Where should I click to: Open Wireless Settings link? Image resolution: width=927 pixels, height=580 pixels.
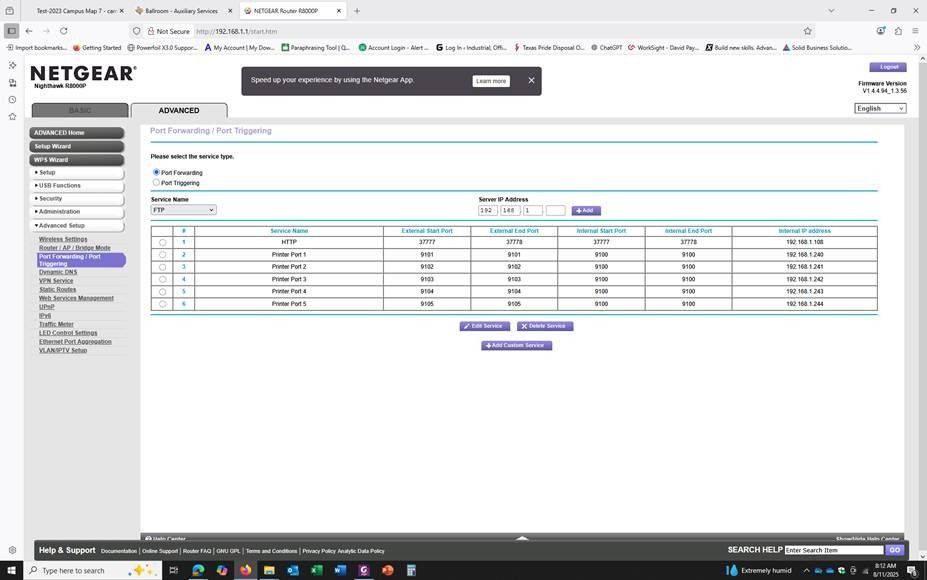[63, 239]
